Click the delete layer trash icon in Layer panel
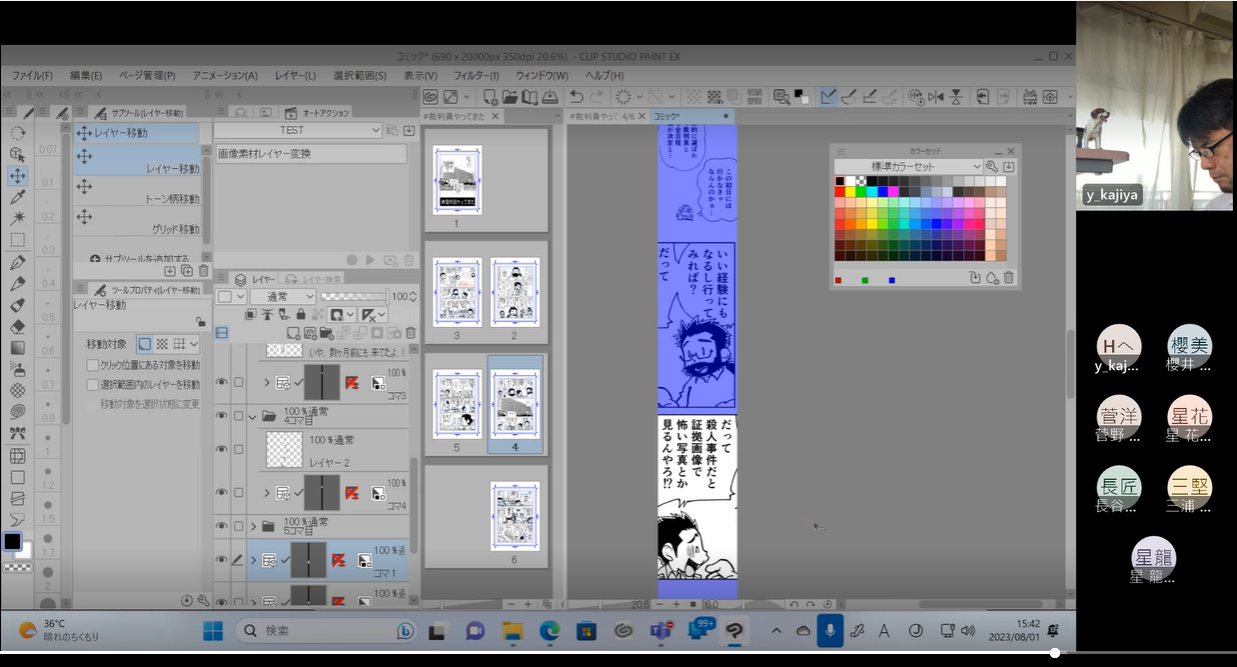 point(410,333)
